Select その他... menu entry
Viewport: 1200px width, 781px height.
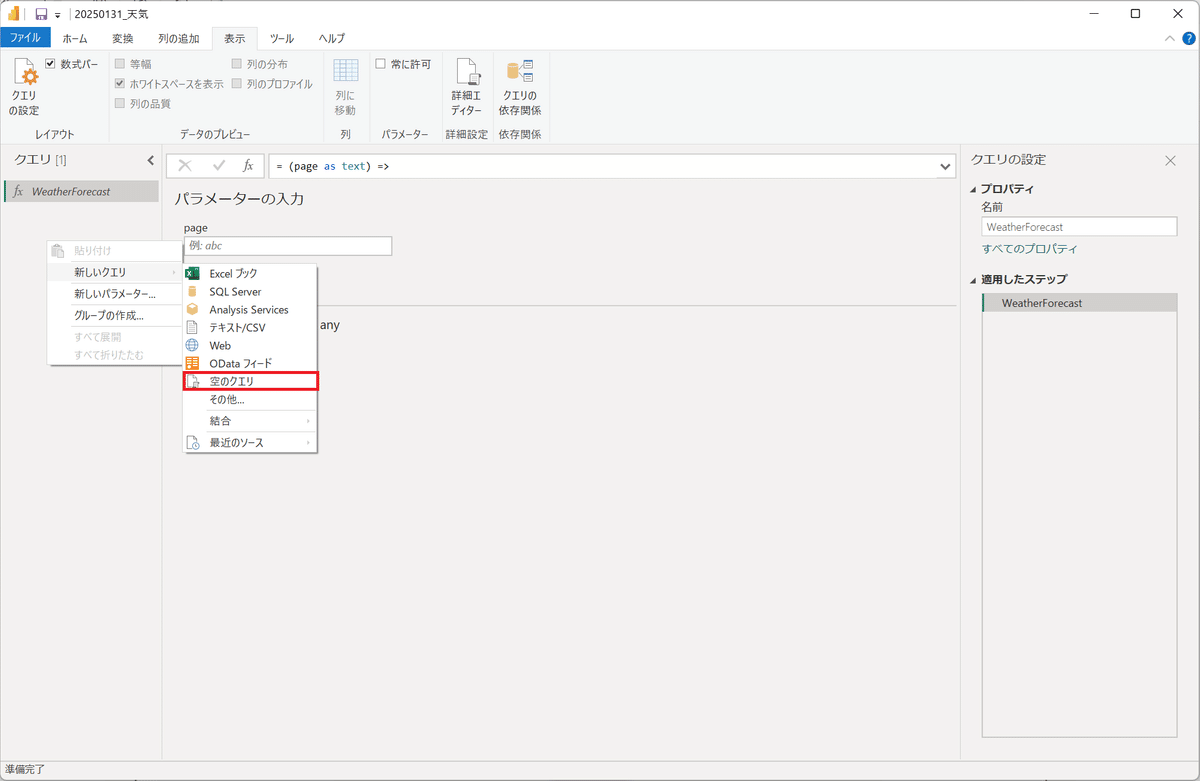(250, 399)
